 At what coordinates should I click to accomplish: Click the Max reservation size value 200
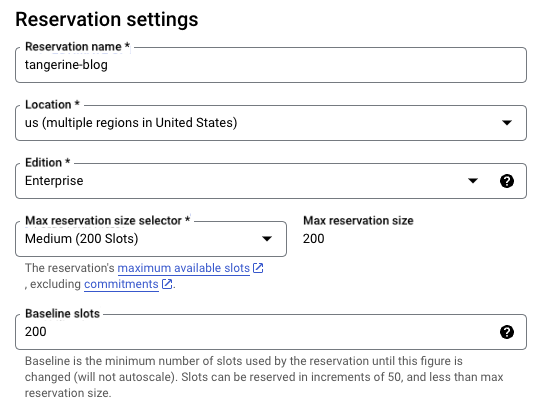coord(314,239)
